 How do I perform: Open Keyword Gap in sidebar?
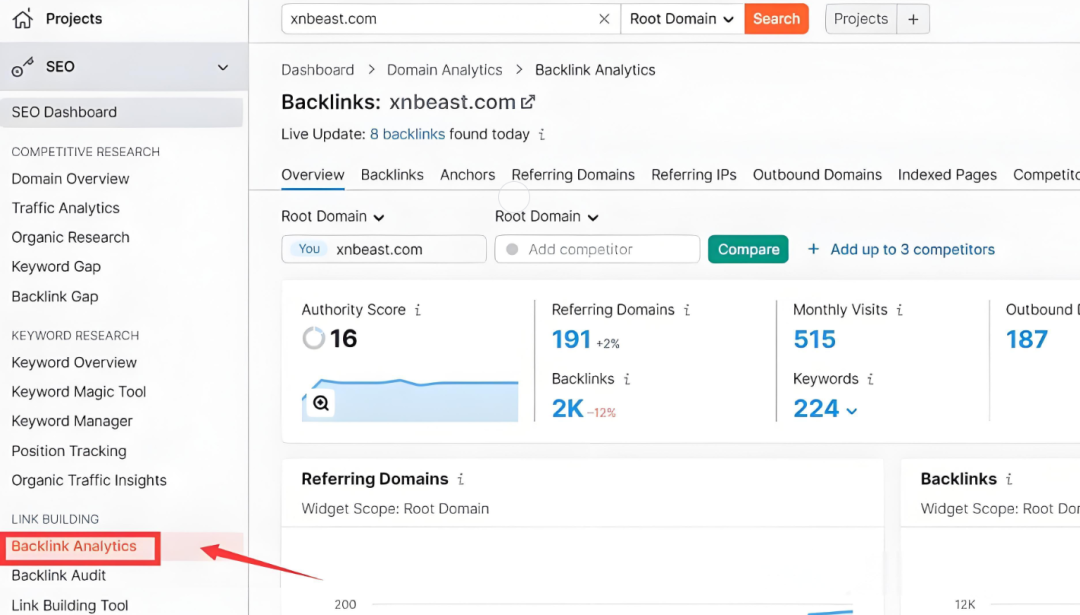point(56,267)
